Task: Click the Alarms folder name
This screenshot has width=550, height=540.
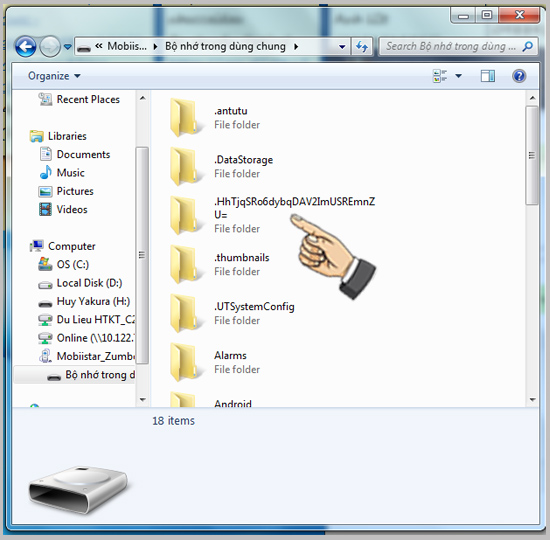Action: (230, 355)
